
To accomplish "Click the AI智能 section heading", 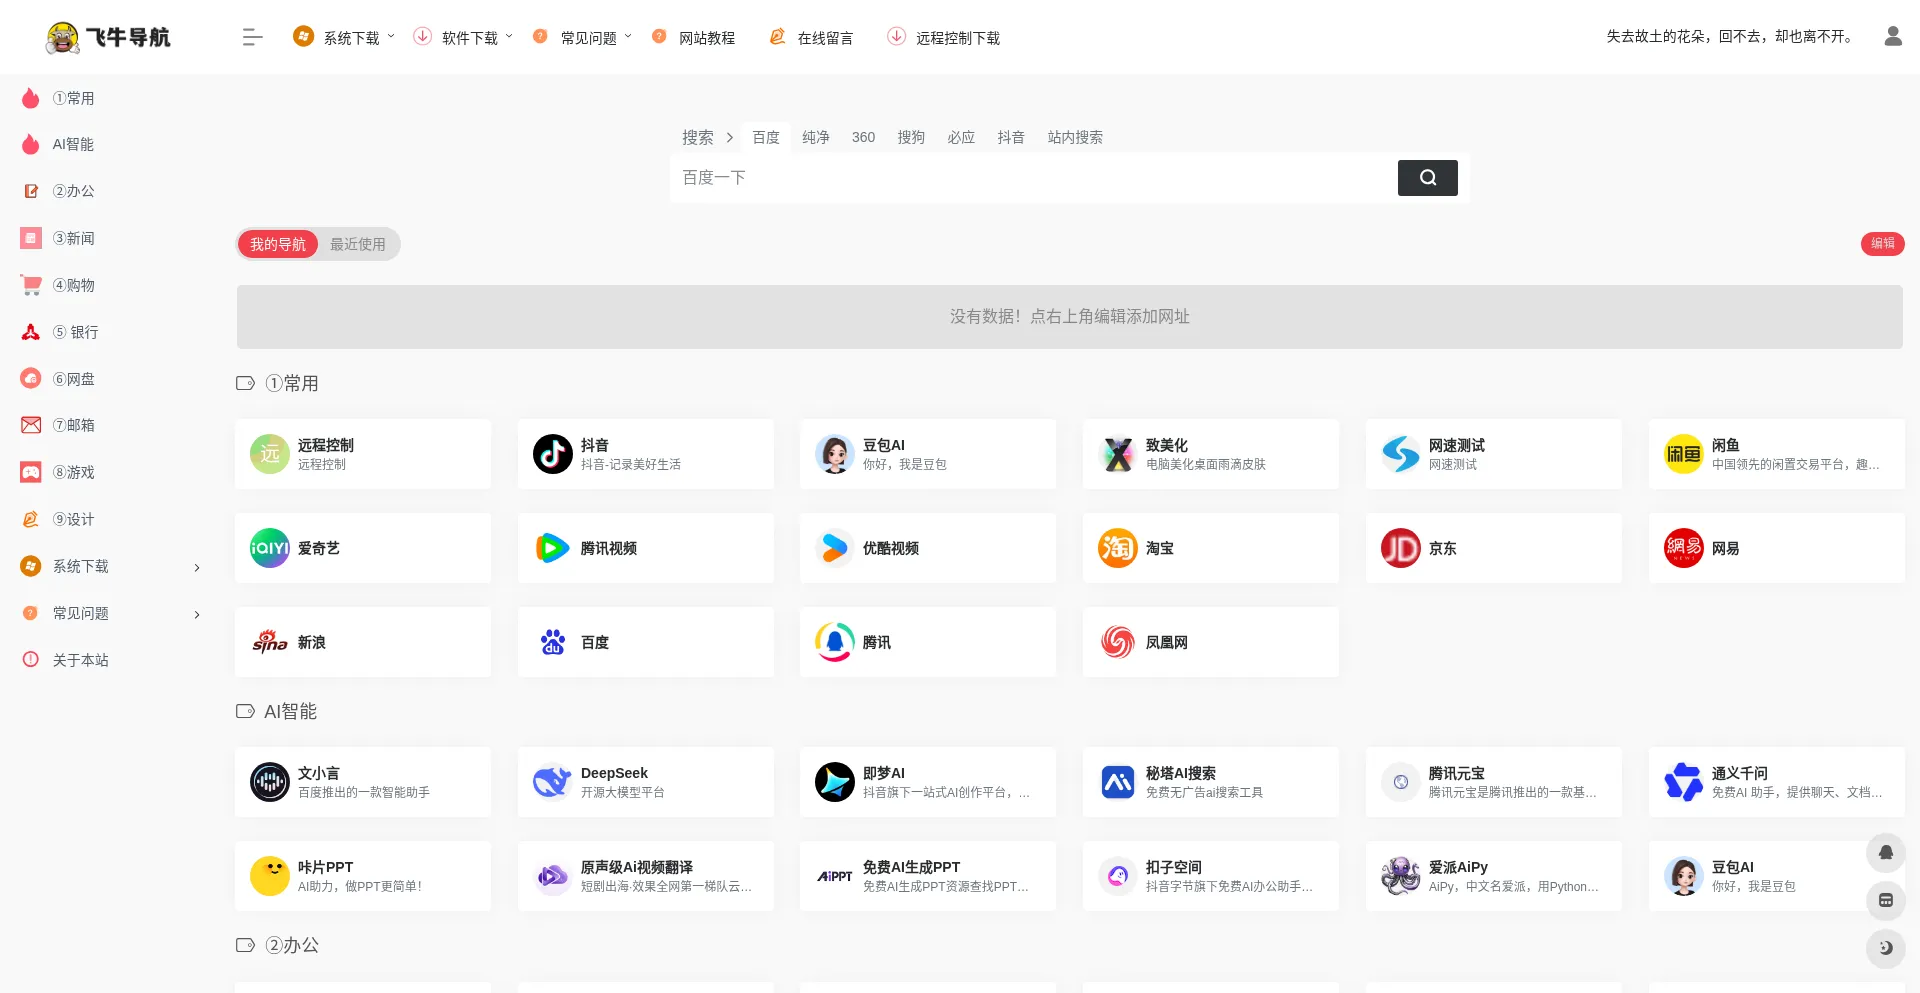I will pos(290,711).
